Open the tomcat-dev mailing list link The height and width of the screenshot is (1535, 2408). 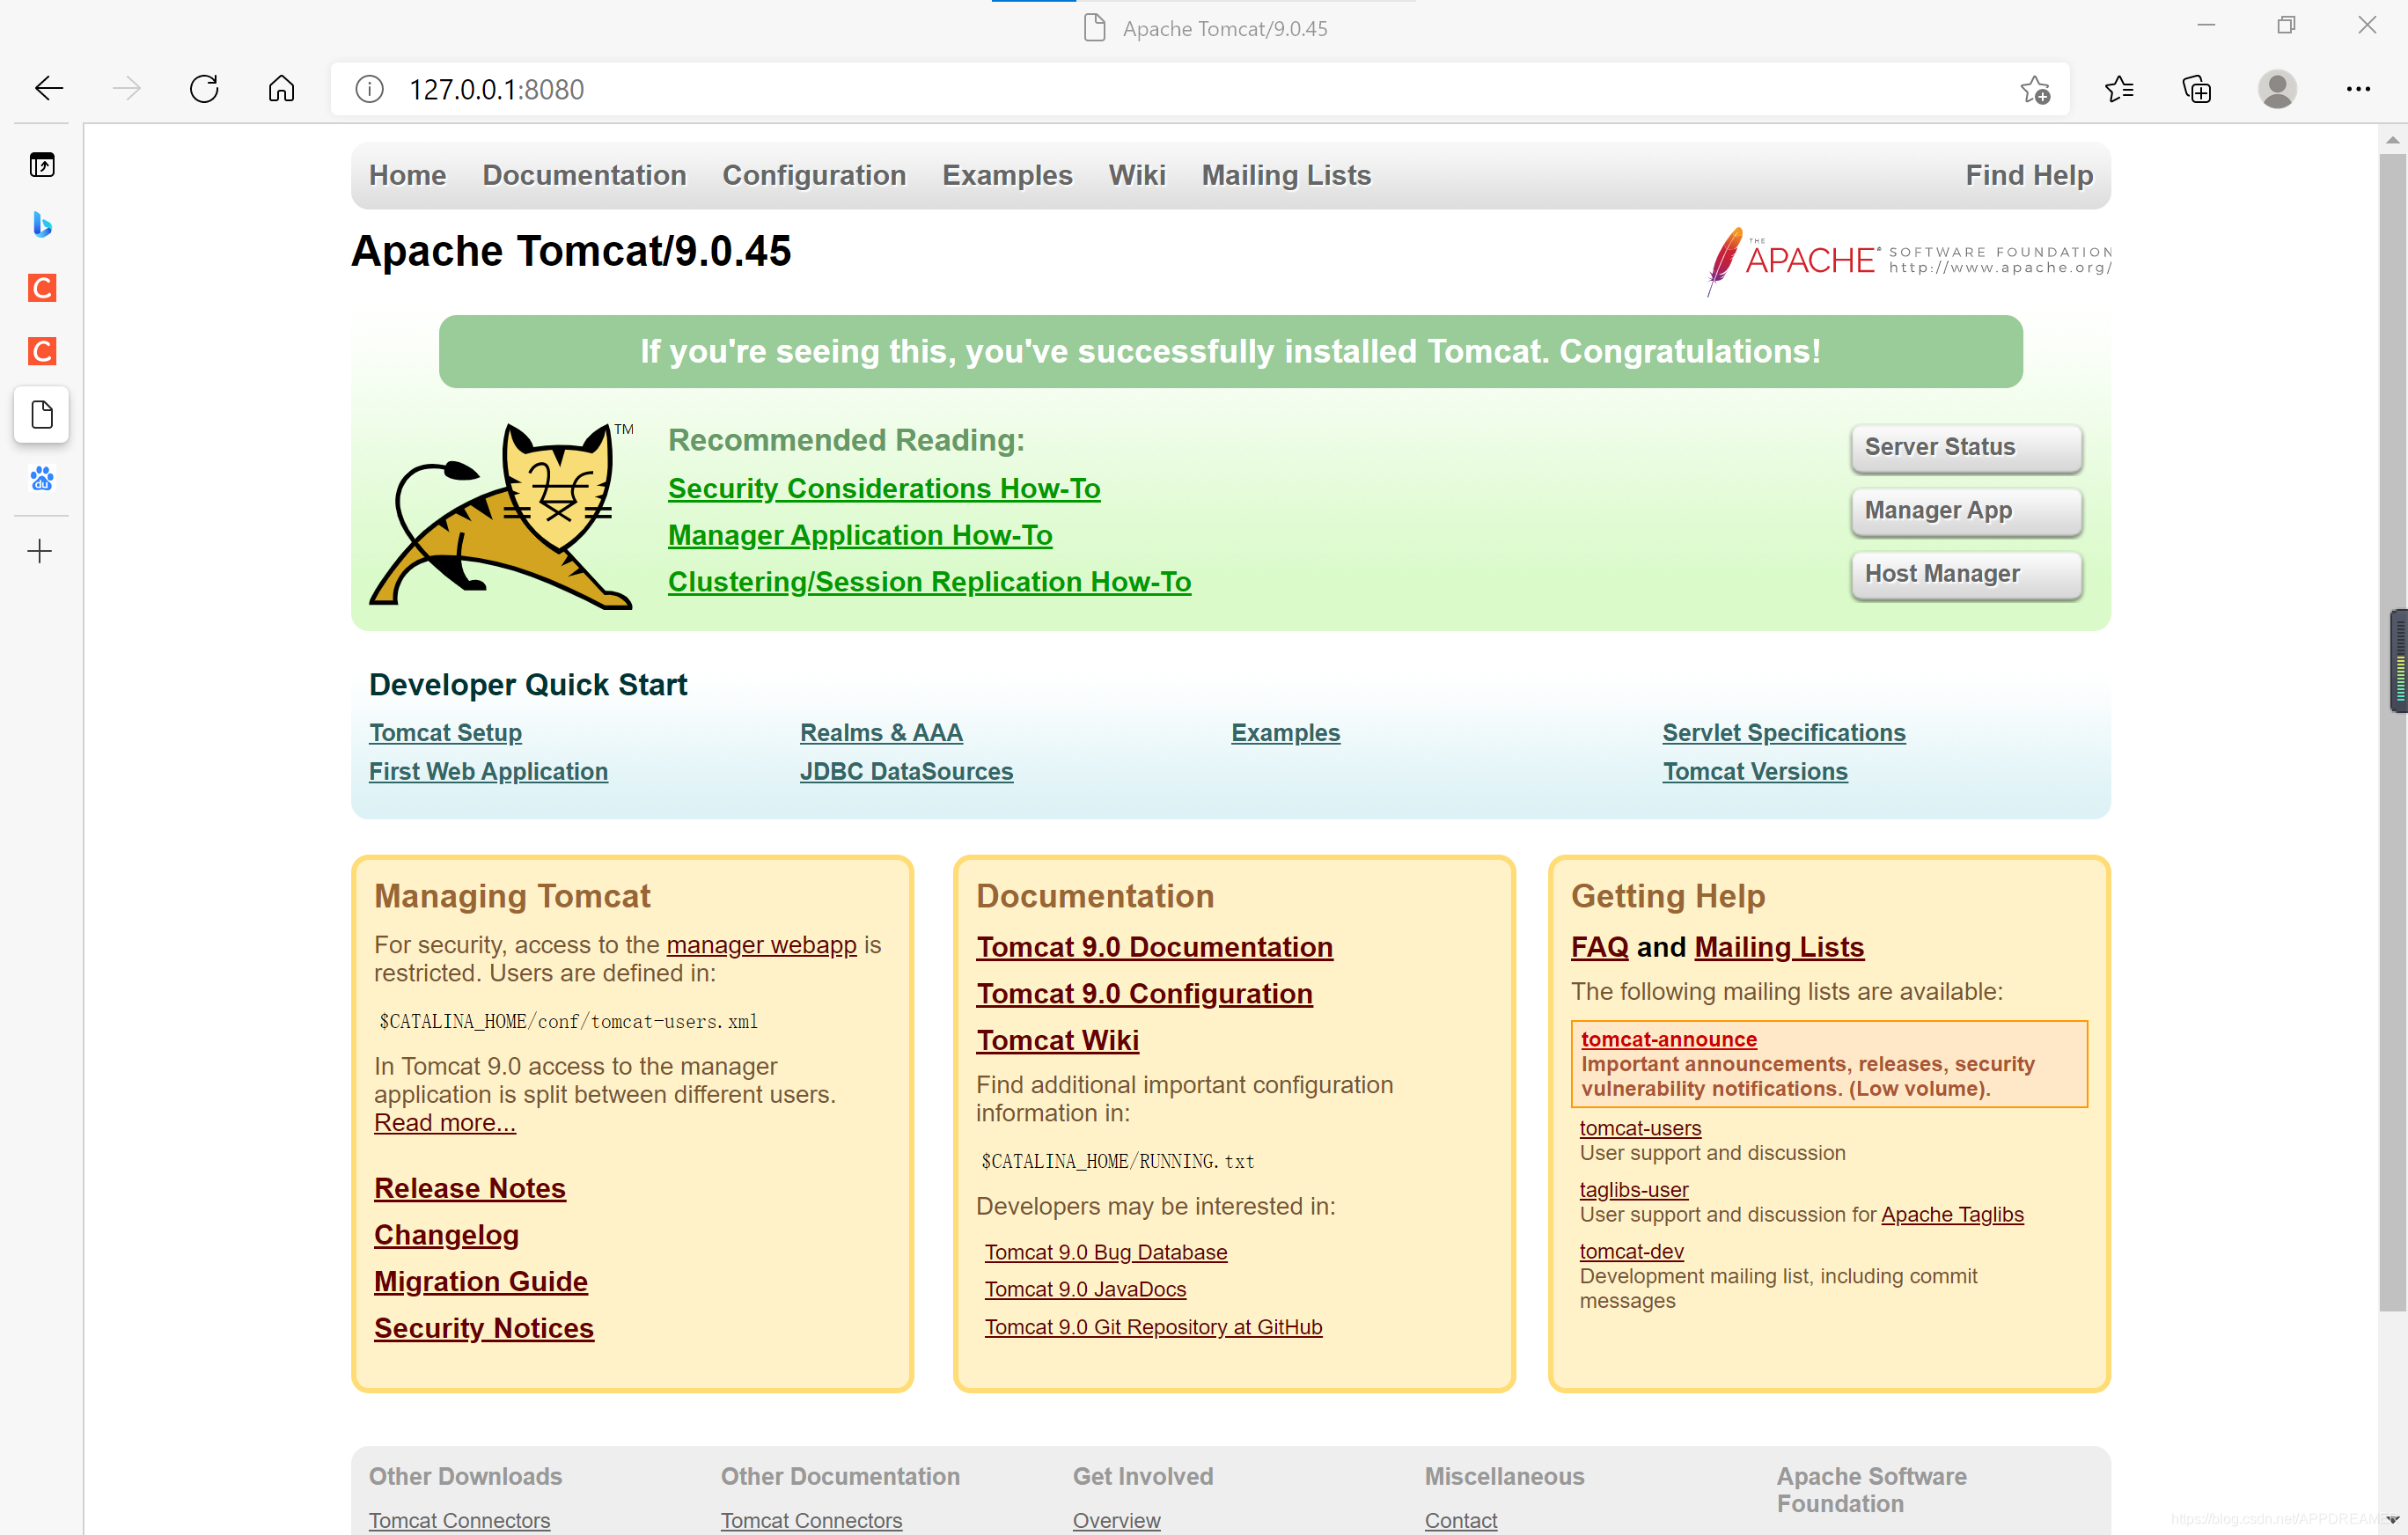pos(1631,1252)
